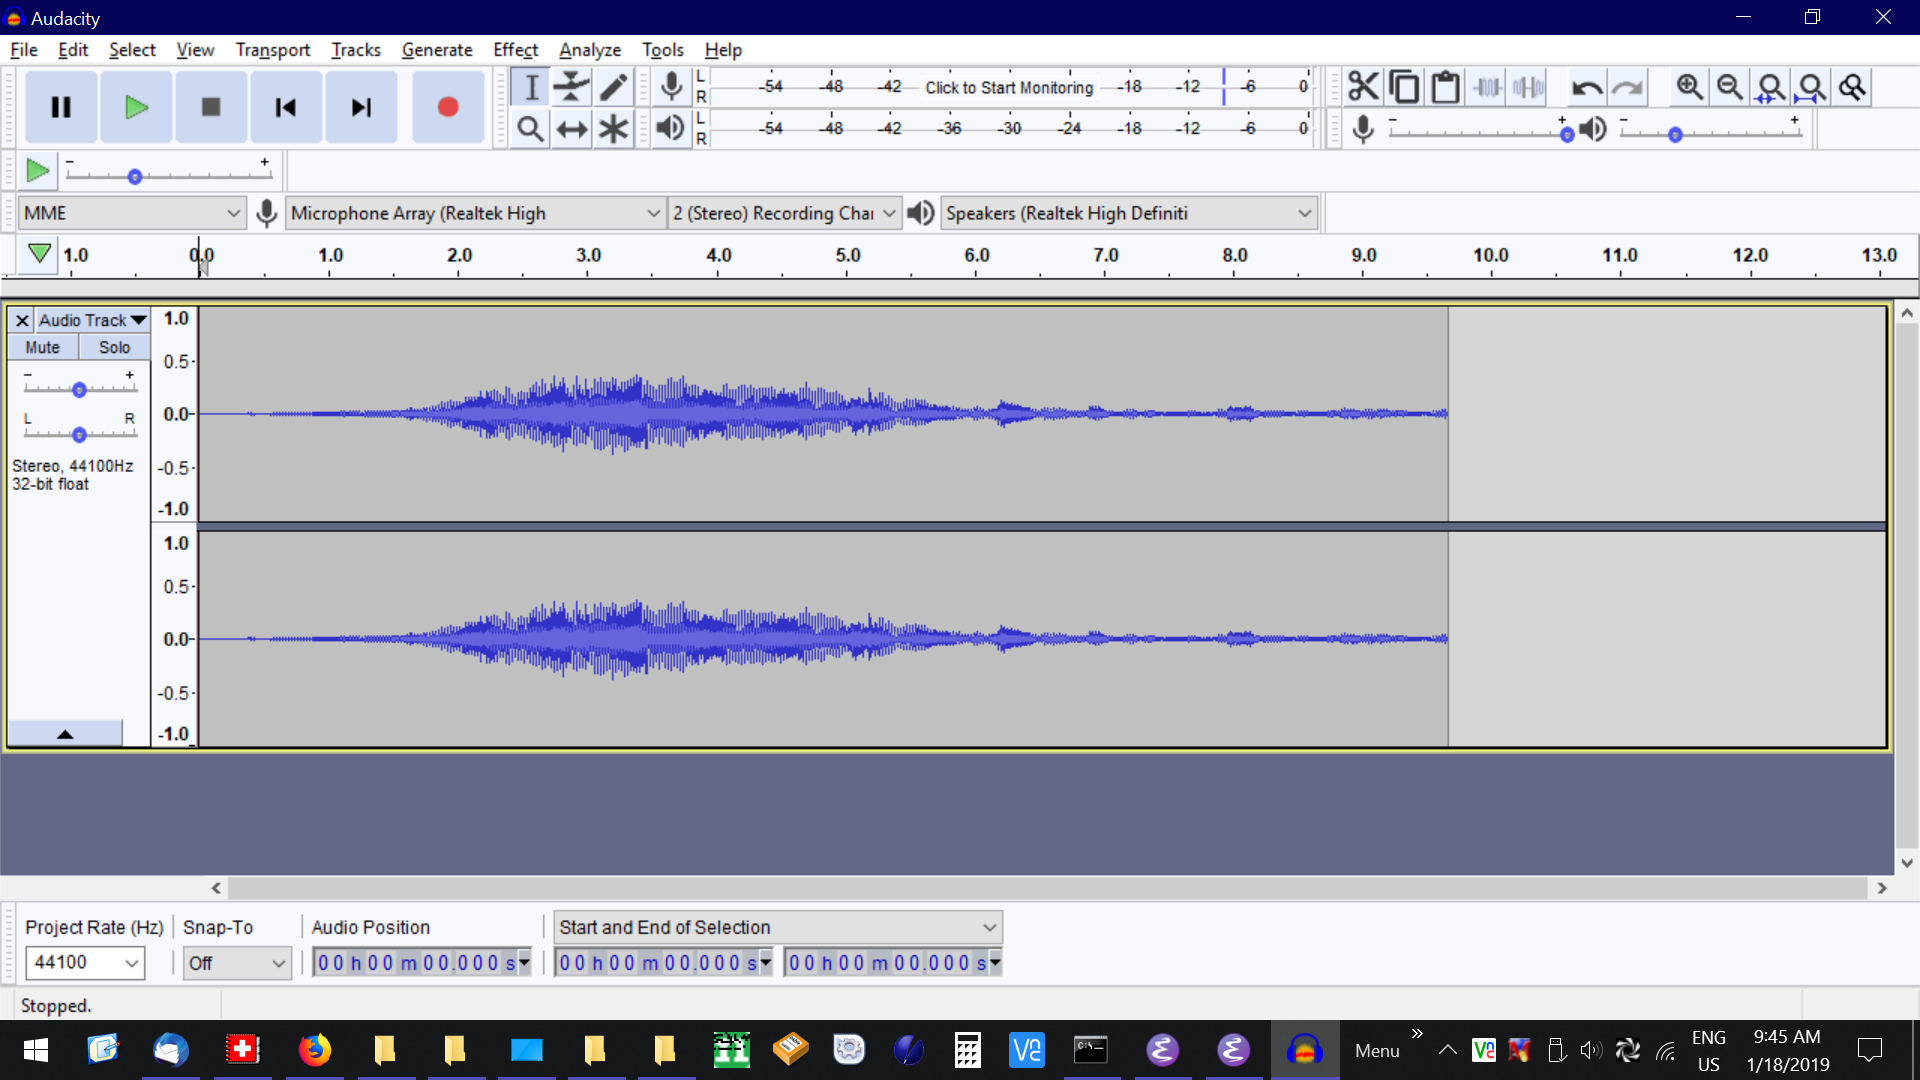1920x1080 pixels.
Task: Open the Audio Track name menu
Action: [91, 320]
